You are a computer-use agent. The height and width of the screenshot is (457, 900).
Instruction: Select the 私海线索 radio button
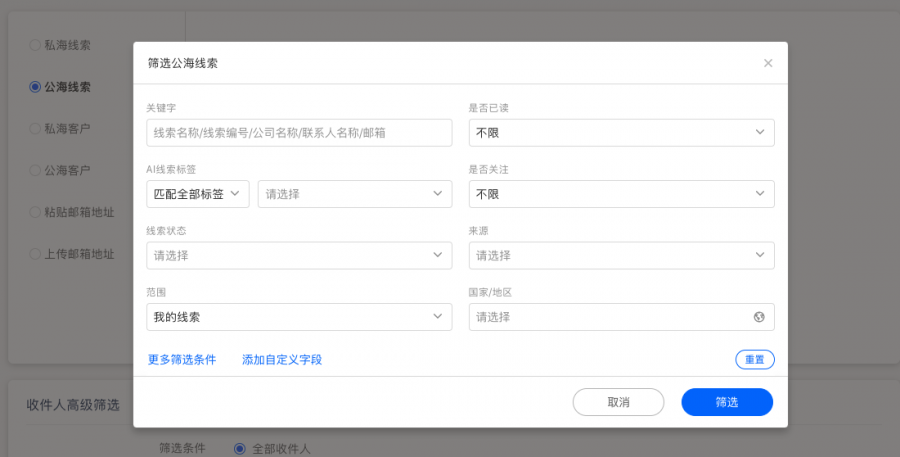click(x=35, y=45)
